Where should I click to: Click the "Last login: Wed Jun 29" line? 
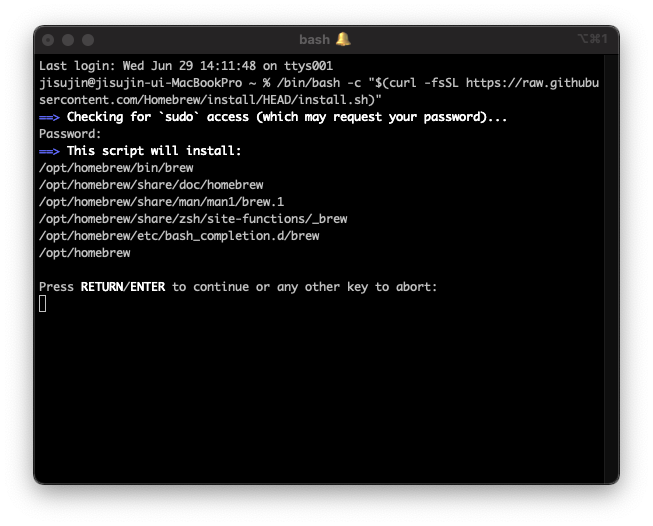click(x=186, y=66)
